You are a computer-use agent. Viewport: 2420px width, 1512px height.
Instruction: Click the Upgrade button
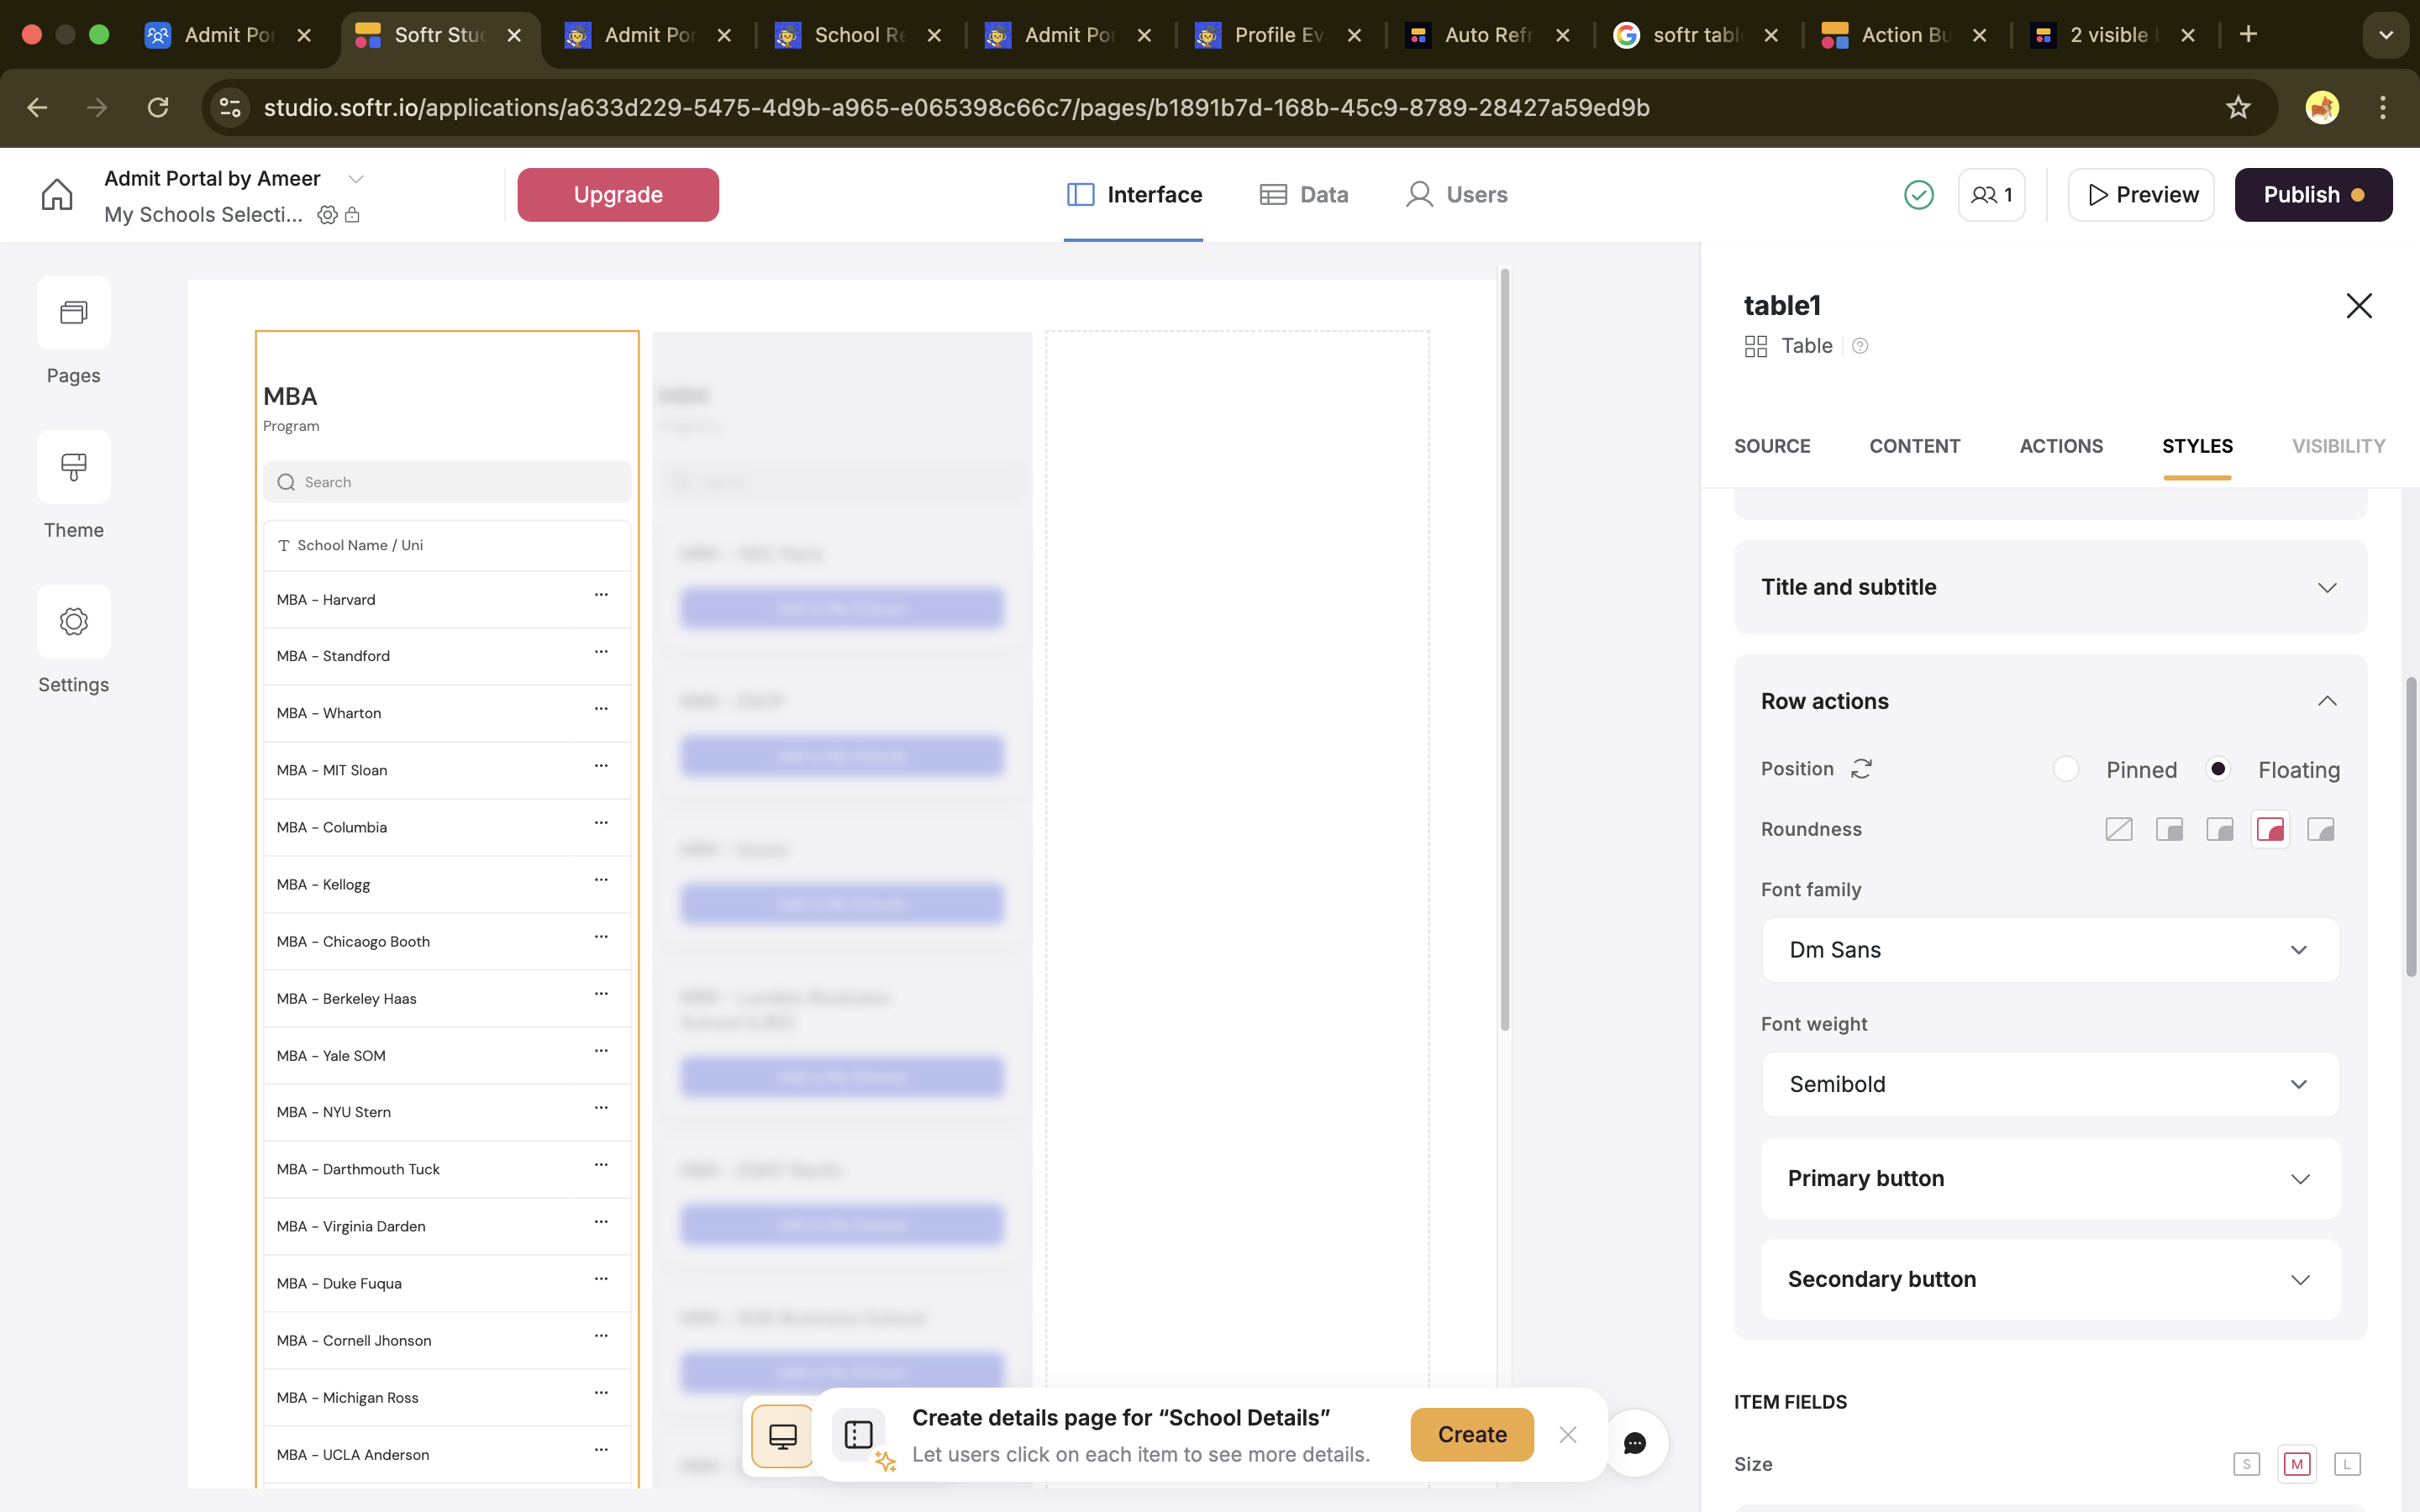point(618,195)
